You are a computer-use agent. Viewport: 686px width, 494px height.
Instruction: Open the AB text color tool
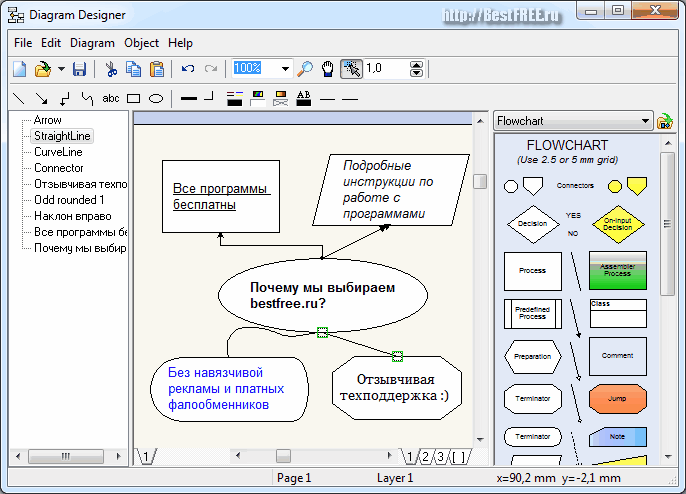click(304, 98)
